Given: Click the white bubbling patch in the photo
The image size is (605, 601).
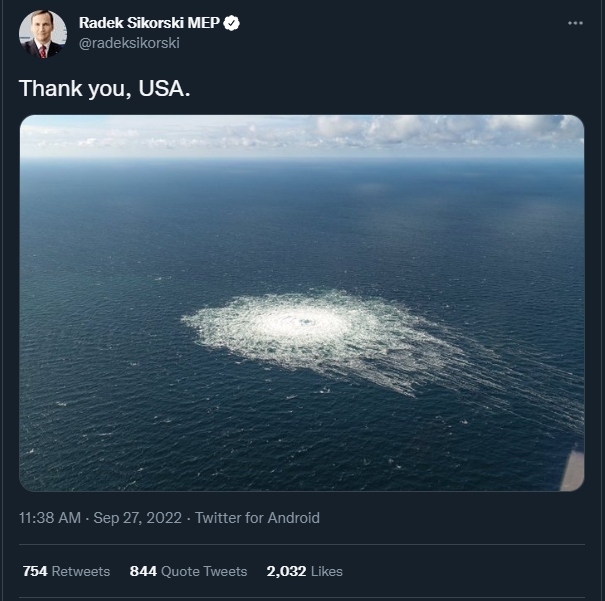Looking at the screenshot, I should tap(302, 324).
